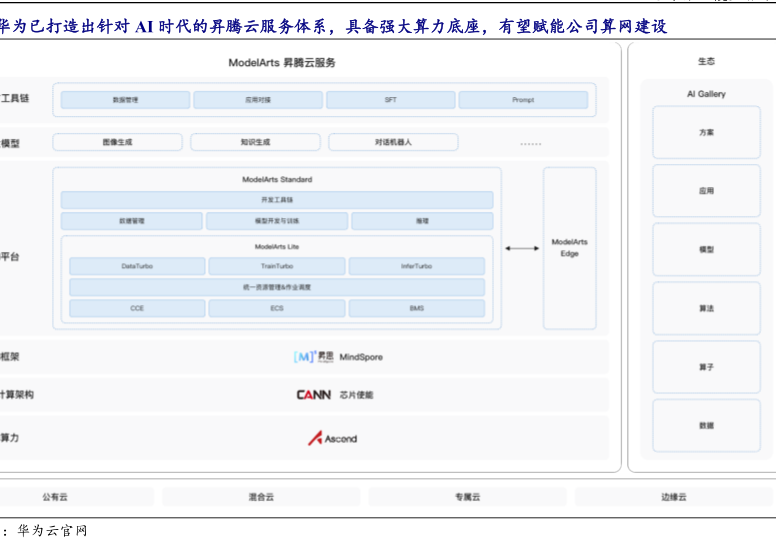
Task: Click the SFT box
Action: 390,100
